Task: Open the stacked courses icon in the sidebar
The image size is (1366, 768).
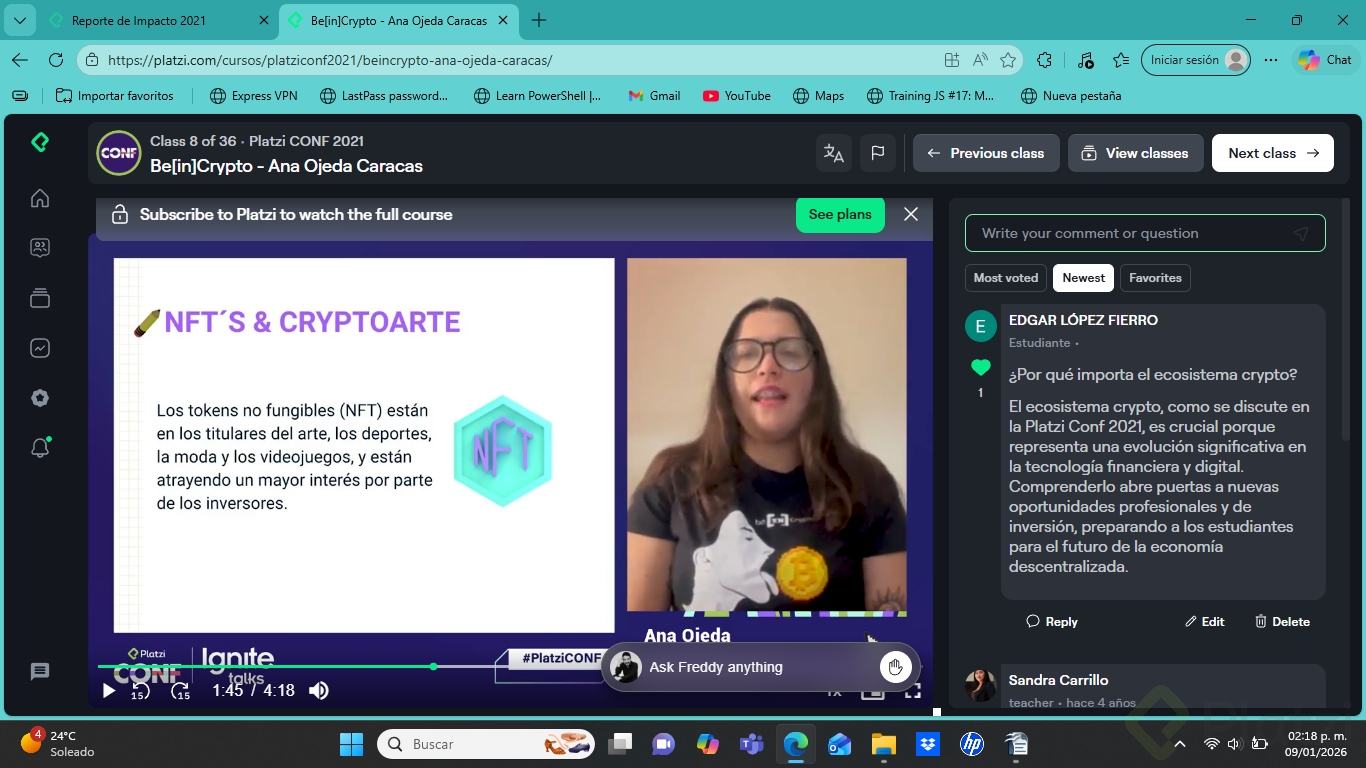Action: point(40,298)
